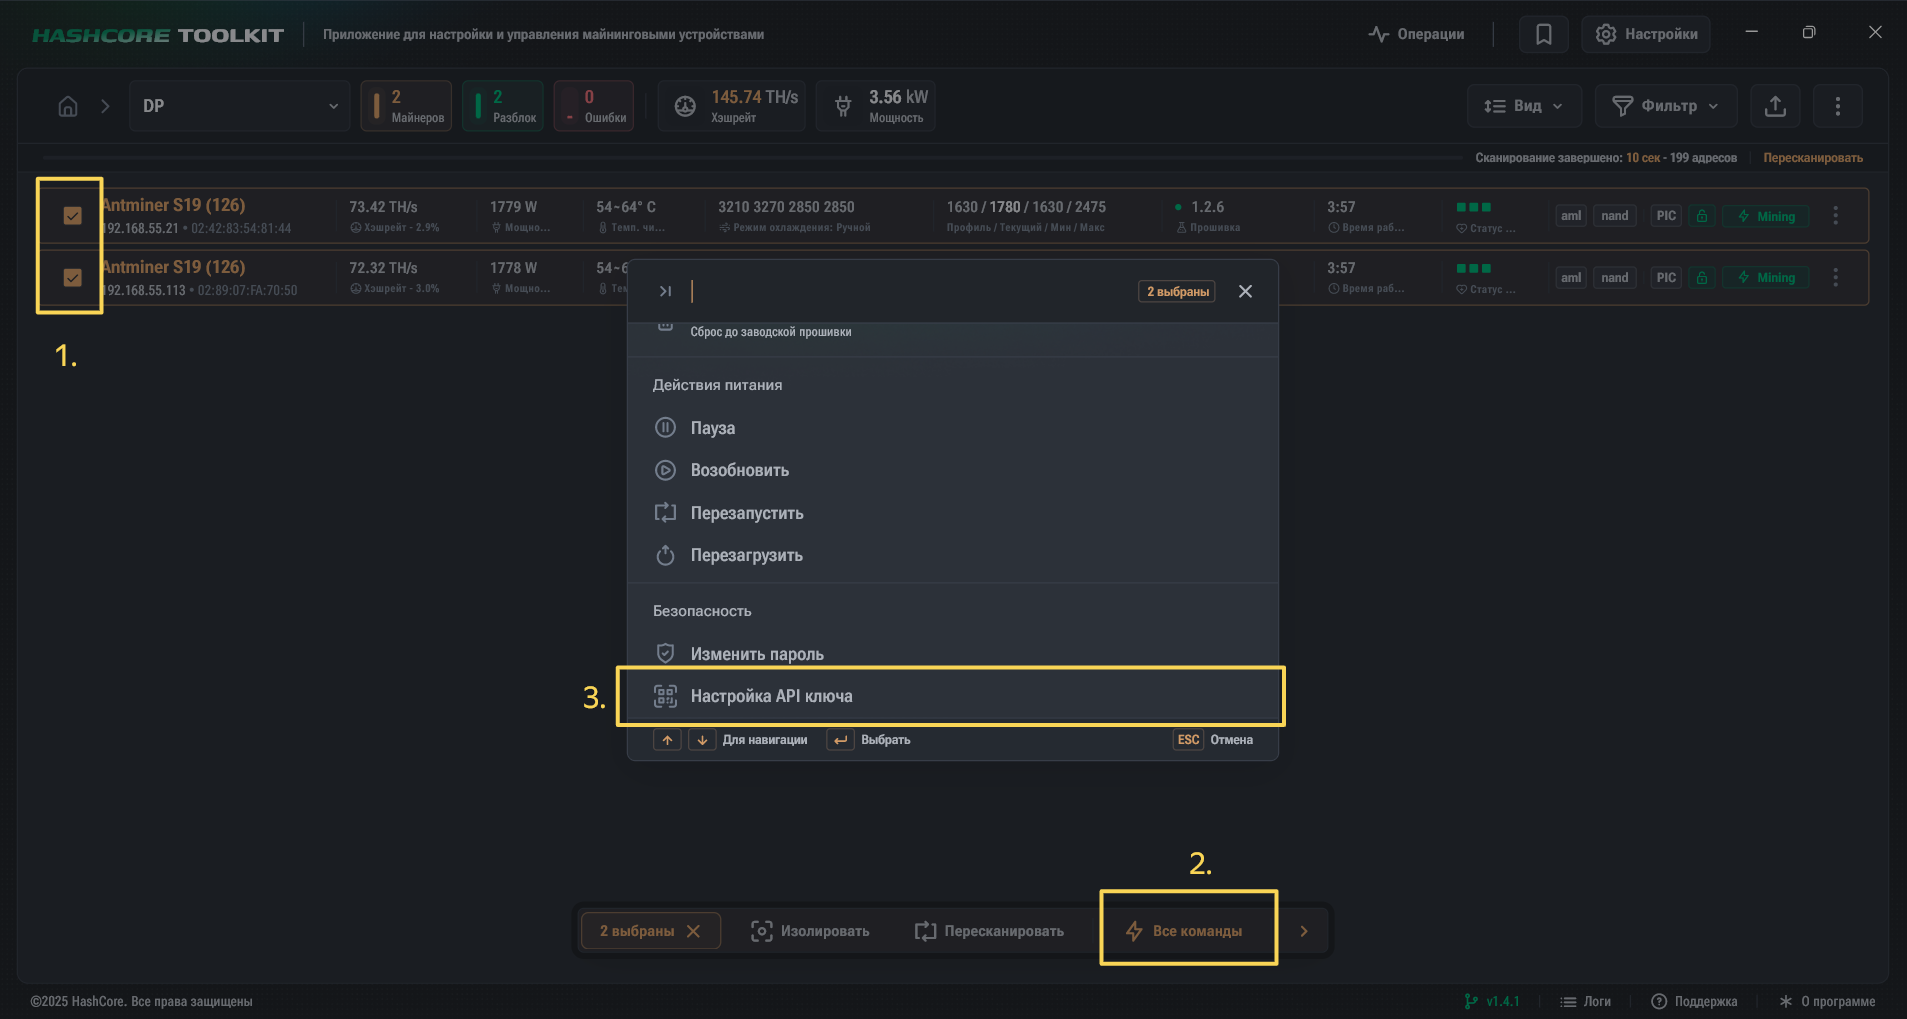Click the export/upload icon near the Вид button
This screenshot has width=1907, height=1019.
(1773, 105)
